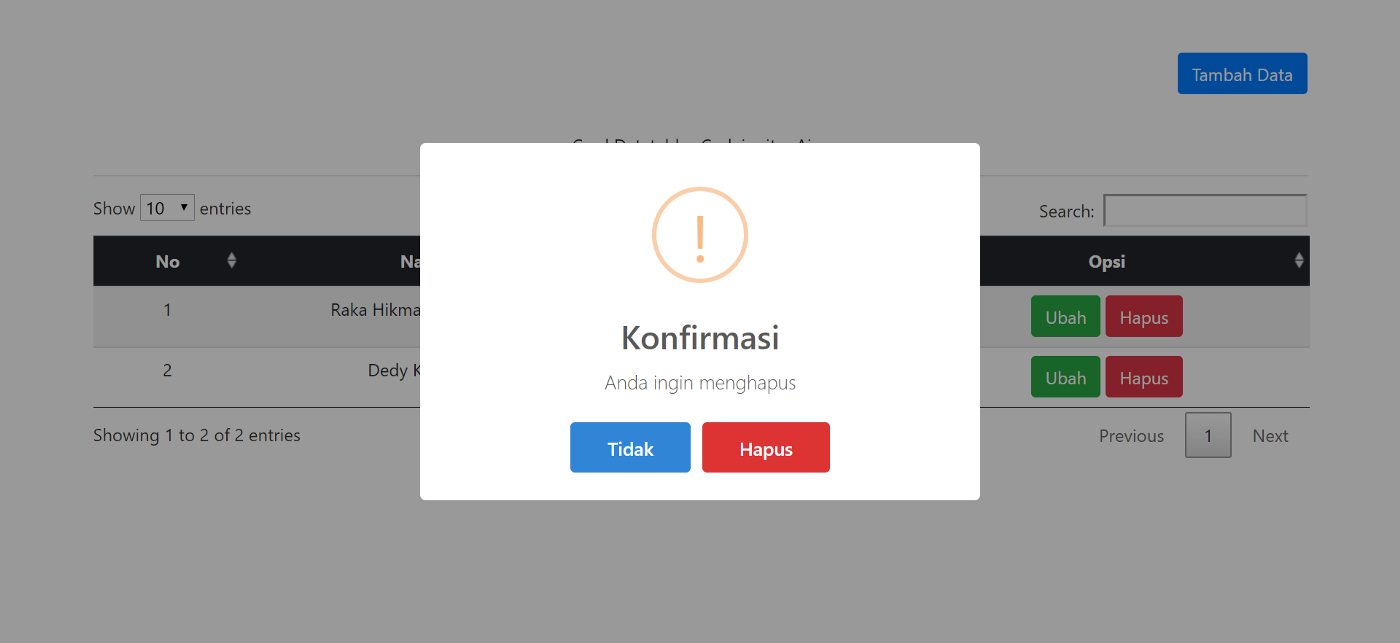This screenshot has height=643, width=1400.
Task: Select the Konfirmasi dialog title
Action: tap(700, 337)
